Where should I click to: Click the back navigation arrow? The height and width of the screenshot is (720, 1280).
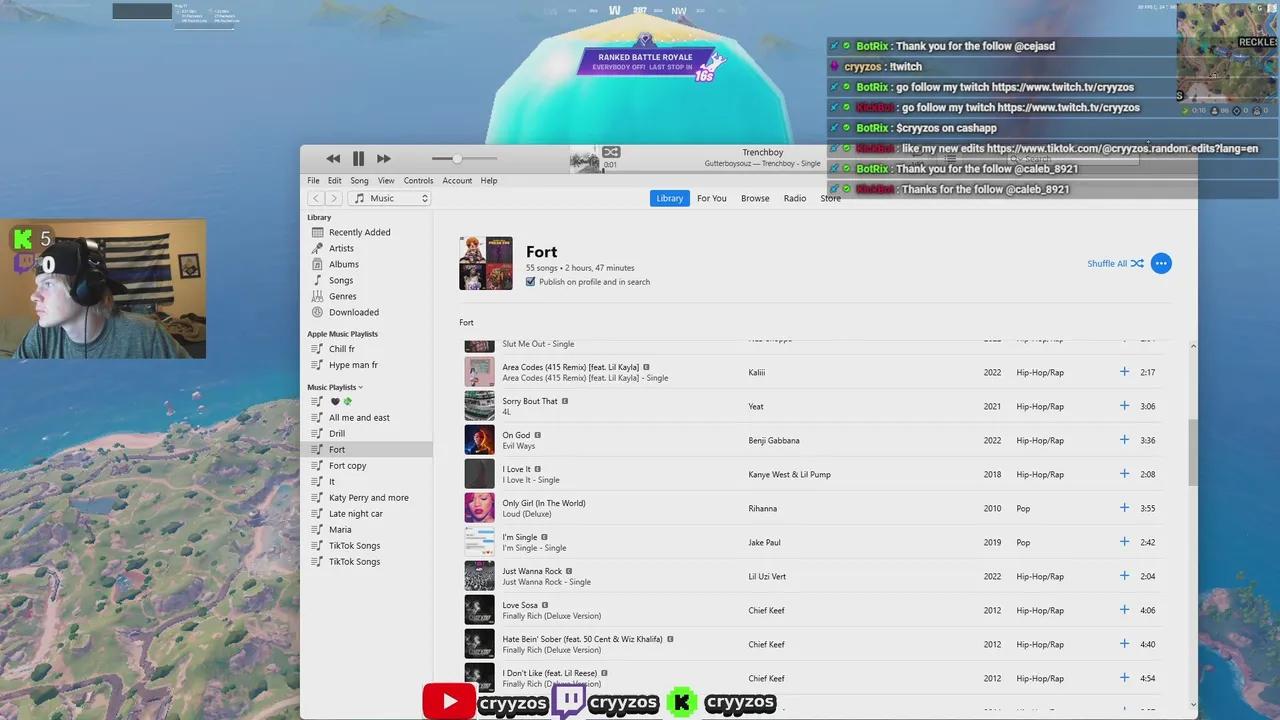click(317, 199)
